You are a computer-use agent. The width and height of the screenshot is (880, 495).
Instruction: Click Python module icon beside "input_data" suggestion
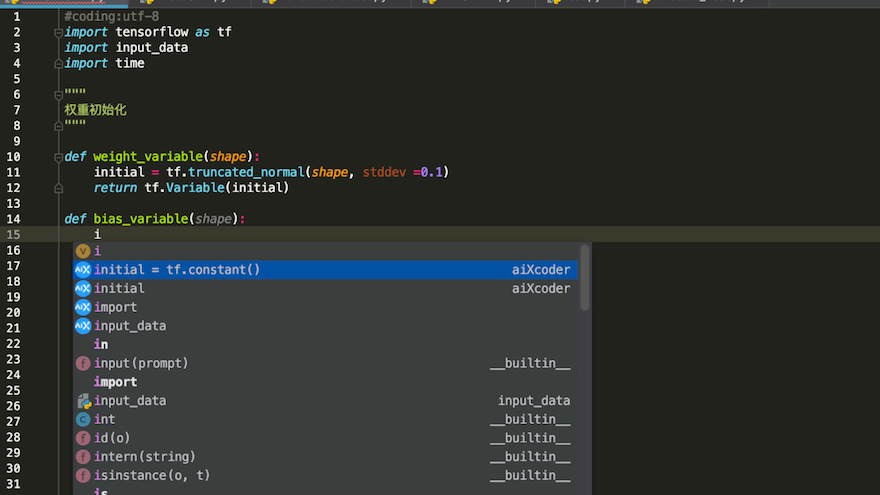pyautogui.click(x=83, y=401)
